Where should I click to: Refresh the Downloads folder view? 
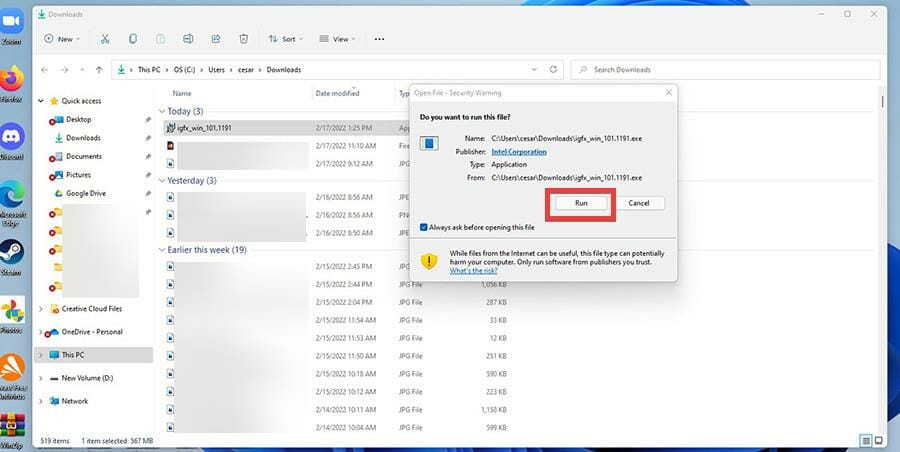553,69
